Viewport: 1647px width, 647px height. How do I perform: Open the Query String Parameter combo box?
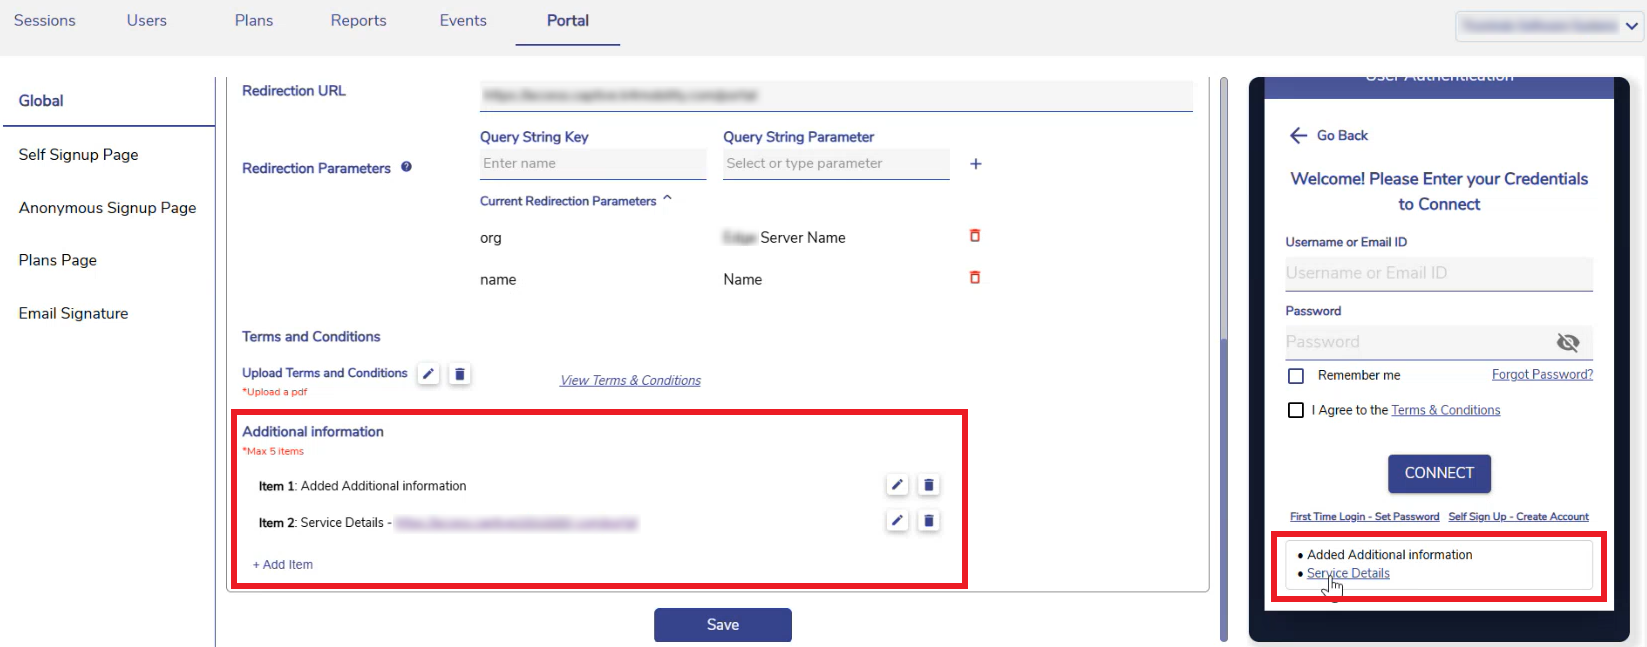[x=835, y=164]
